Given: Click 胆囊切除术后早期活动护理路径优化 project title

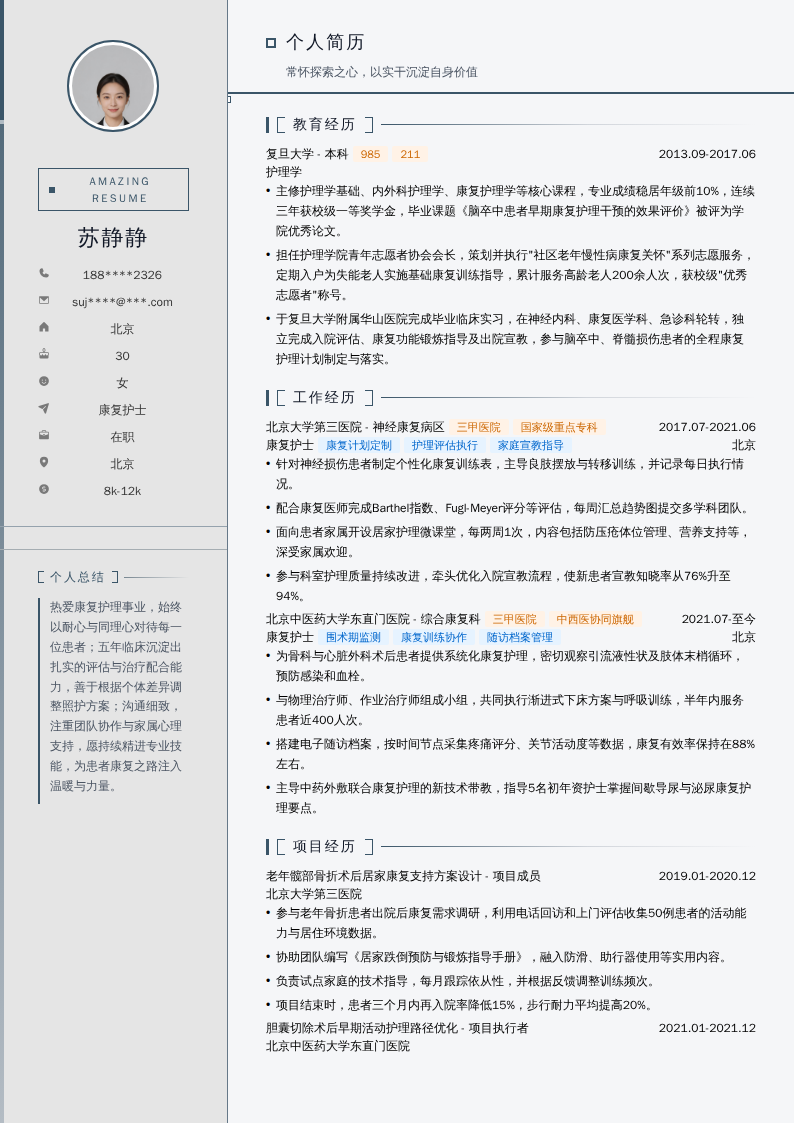Looking at the screenshot, I should tap(397, 1028).
